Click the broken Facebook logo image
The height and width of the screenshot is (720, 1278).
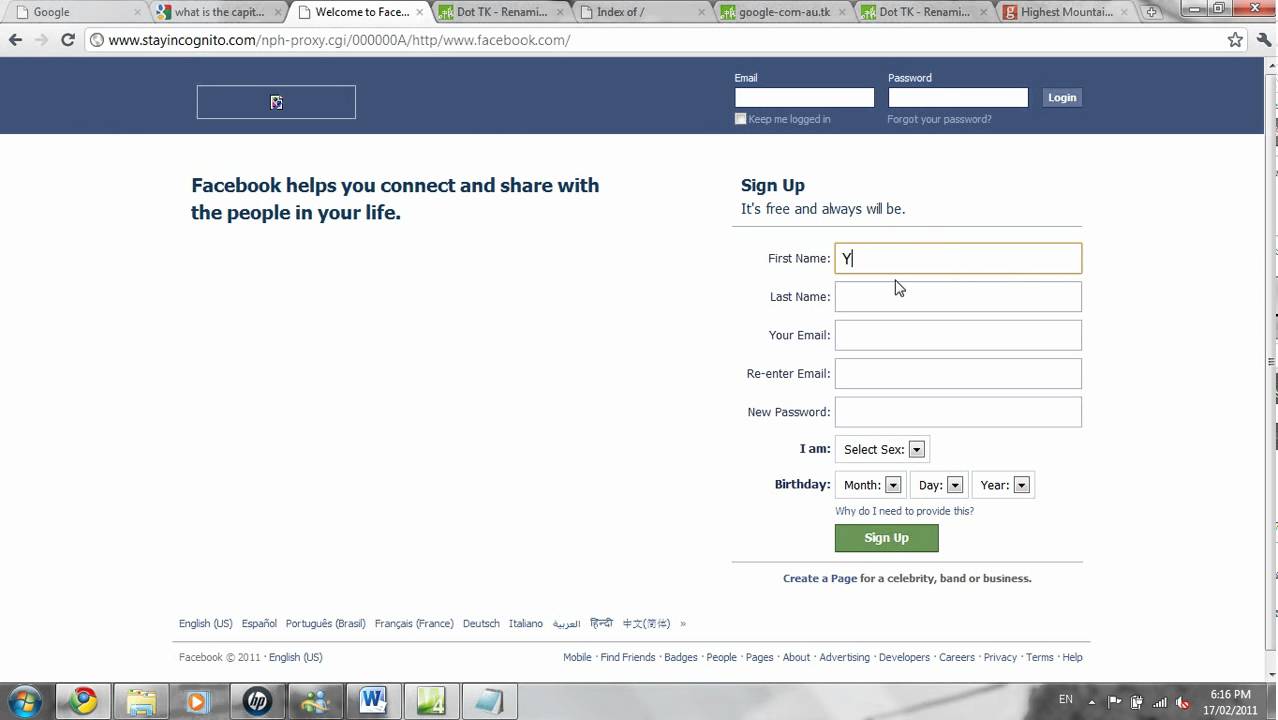pos(276,102)
